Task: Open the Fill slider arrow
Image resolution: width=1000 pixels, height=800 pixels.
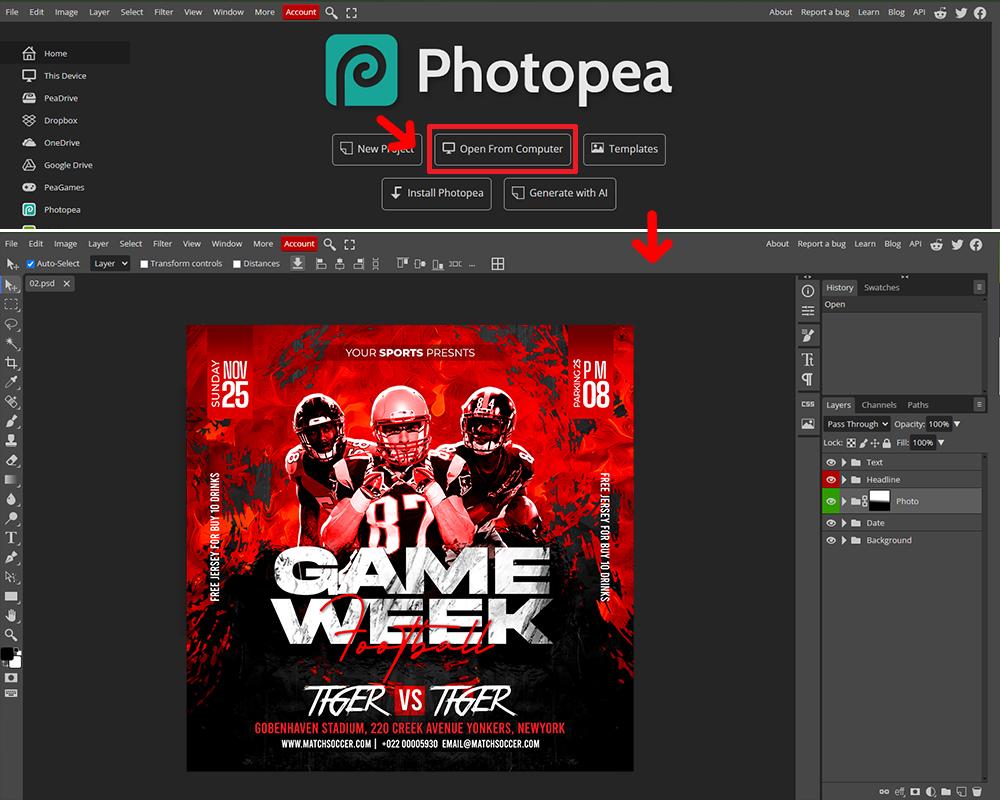Action: click(x=941, y=442)
